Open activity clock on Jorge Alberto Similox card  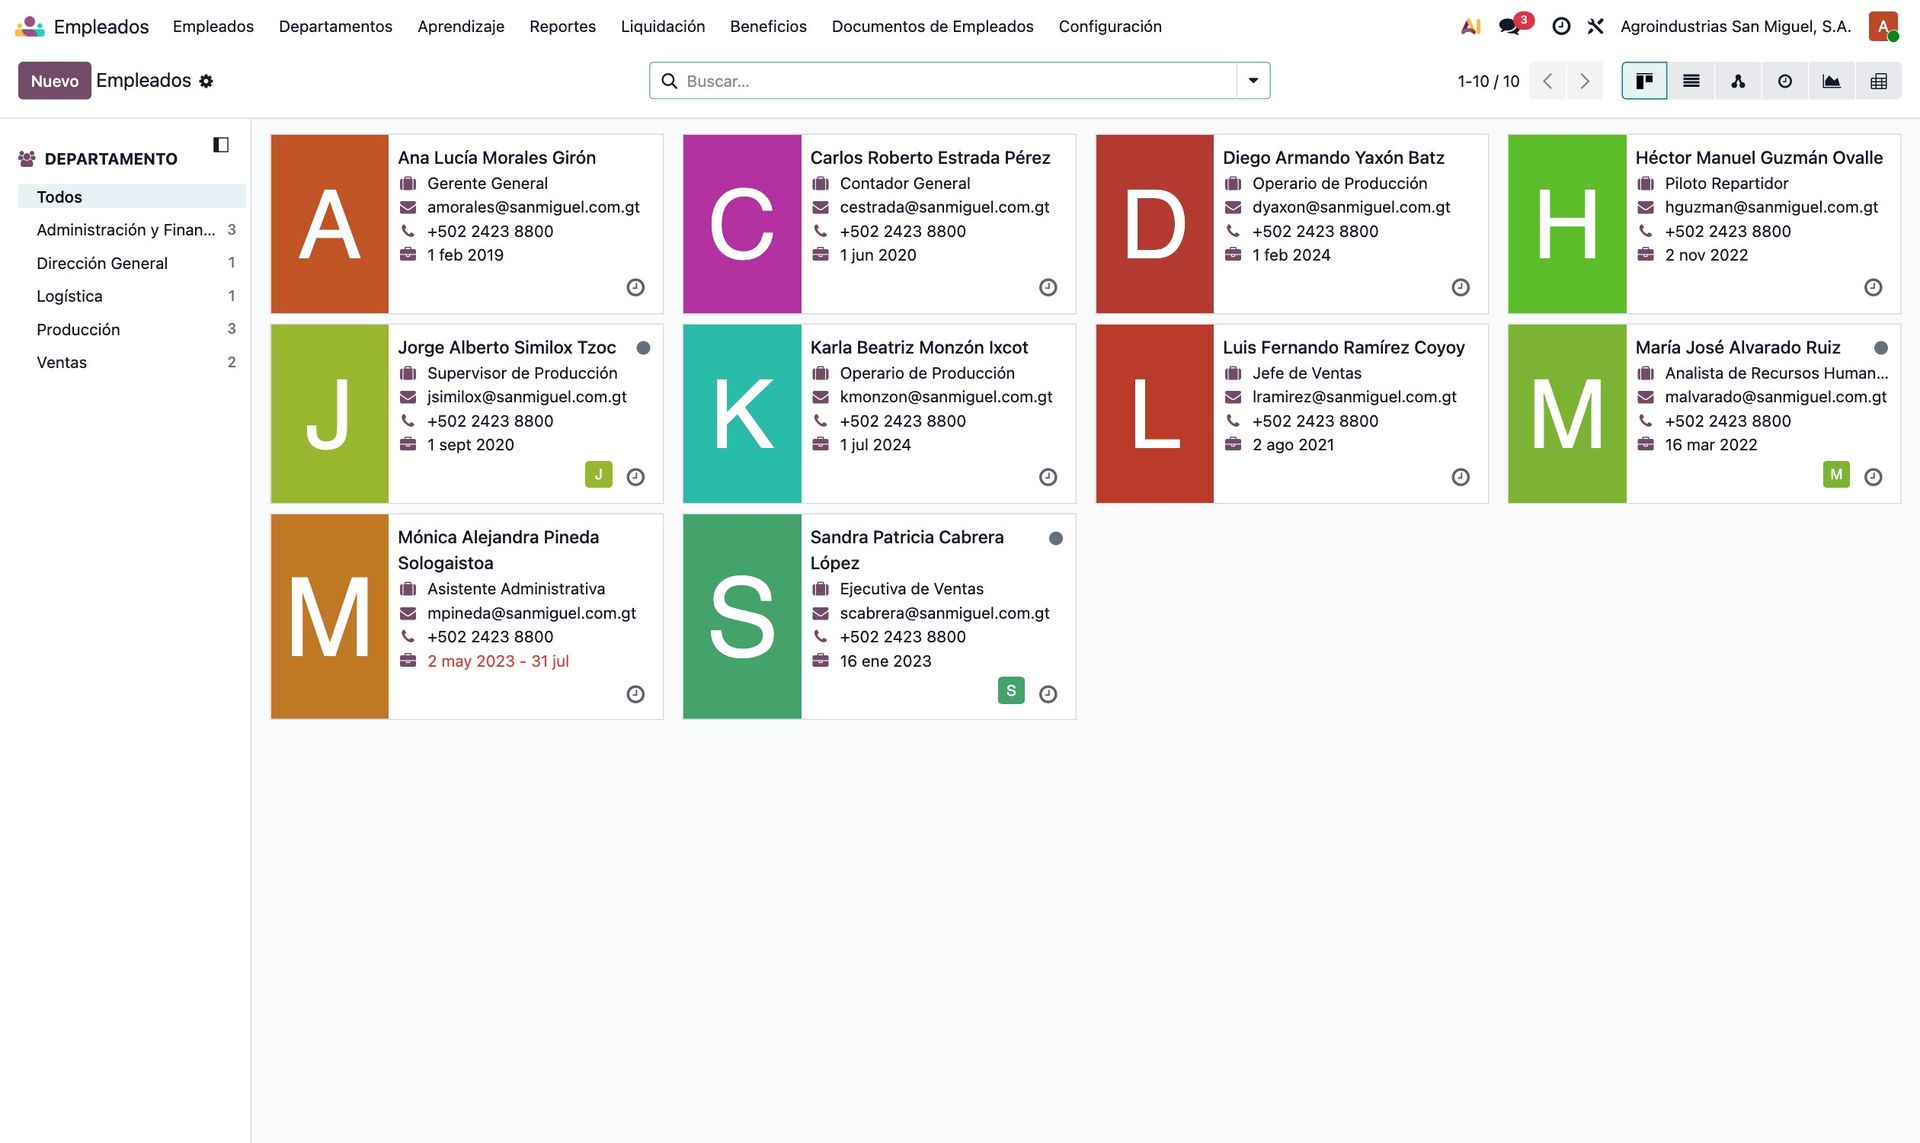click(635, 477)
